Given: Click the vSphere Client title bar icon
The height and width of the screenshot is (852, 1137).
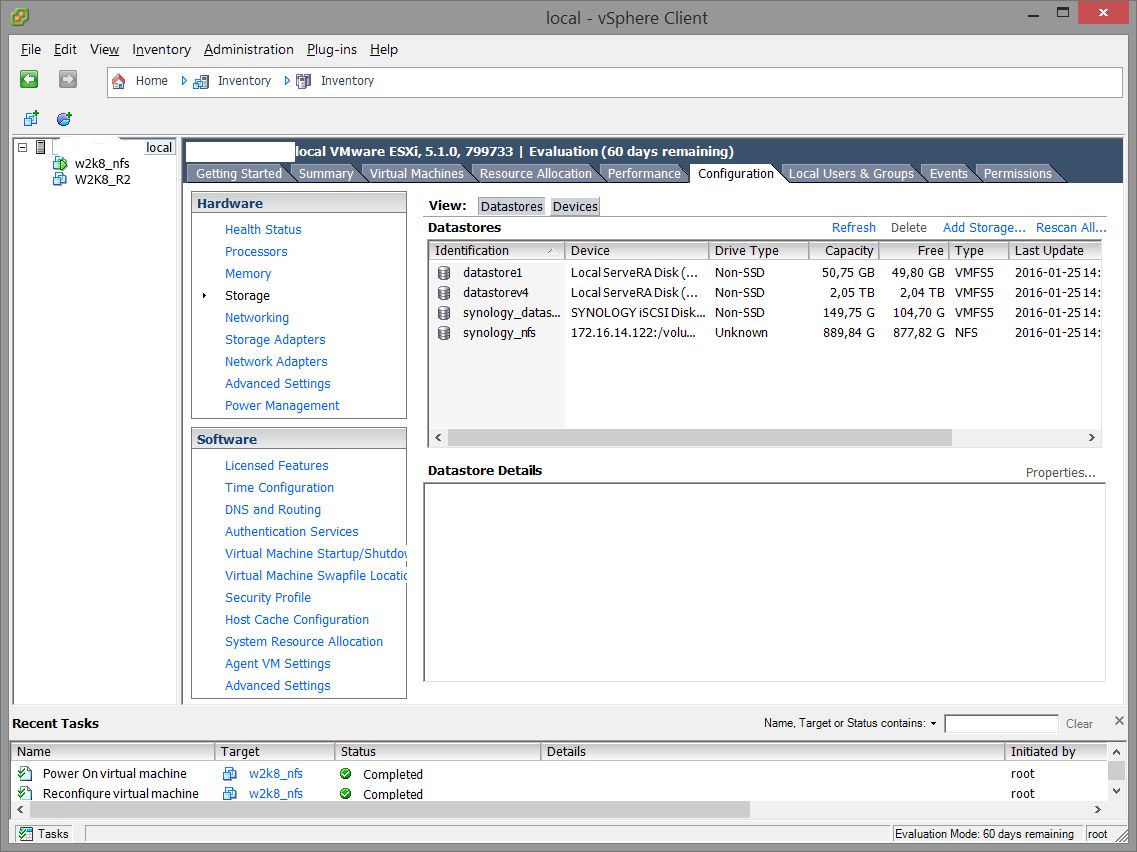Looking at the screenshot, I should (20, 17).
